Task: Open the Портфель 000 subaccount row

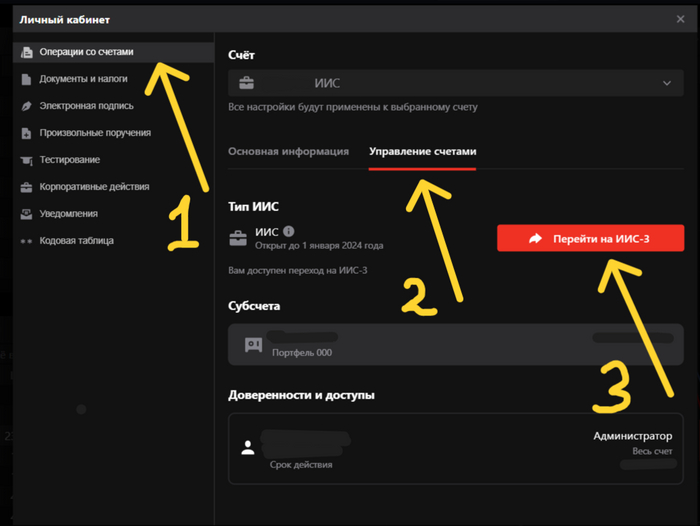Action: (x=456, y=345)
